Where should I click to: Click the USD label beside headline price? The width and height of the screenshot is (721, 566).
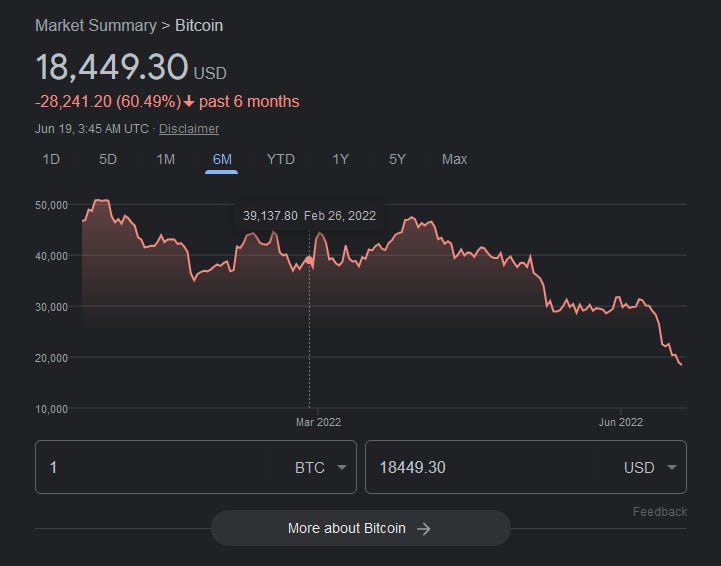(210, 74)
